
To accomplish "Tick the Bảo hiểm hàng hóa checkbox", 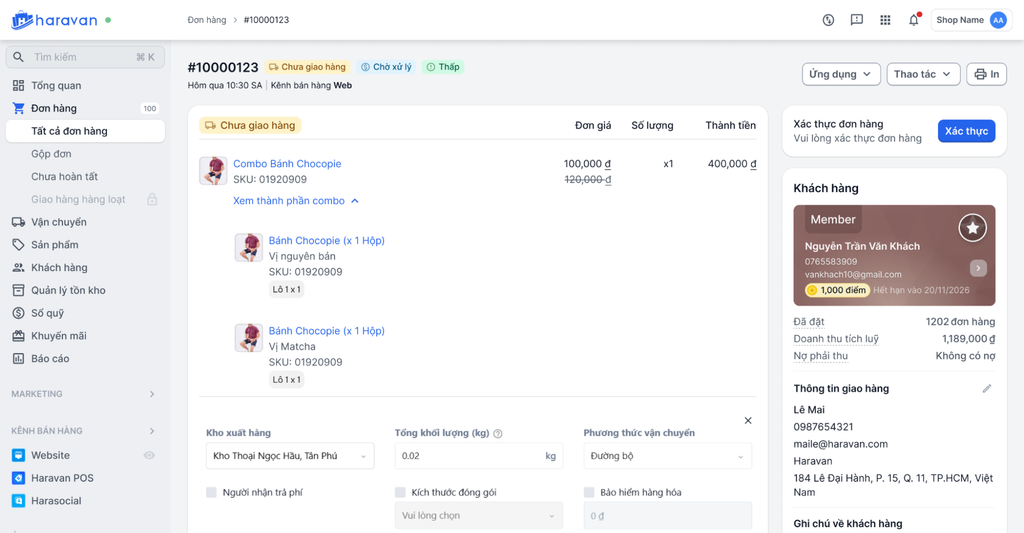I will [x=589, y=492].
